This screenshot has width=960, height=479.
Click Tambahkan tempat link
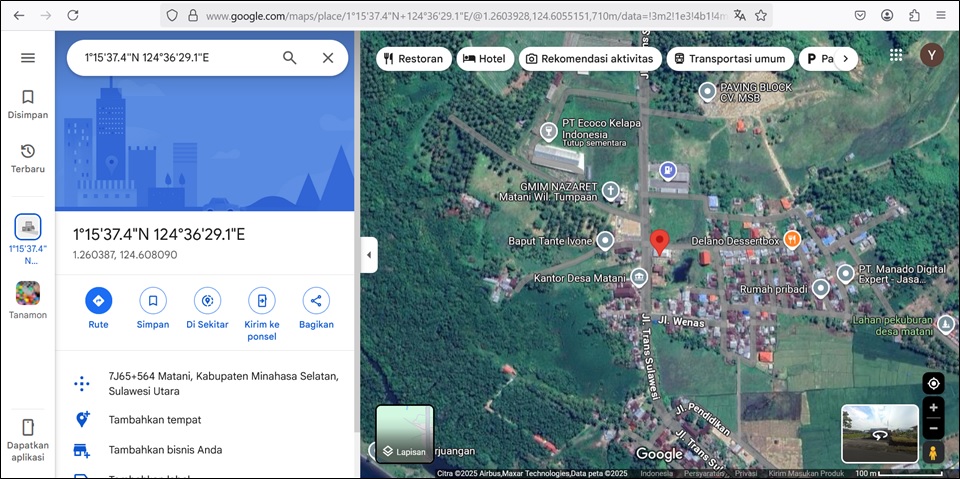[155, 420]
